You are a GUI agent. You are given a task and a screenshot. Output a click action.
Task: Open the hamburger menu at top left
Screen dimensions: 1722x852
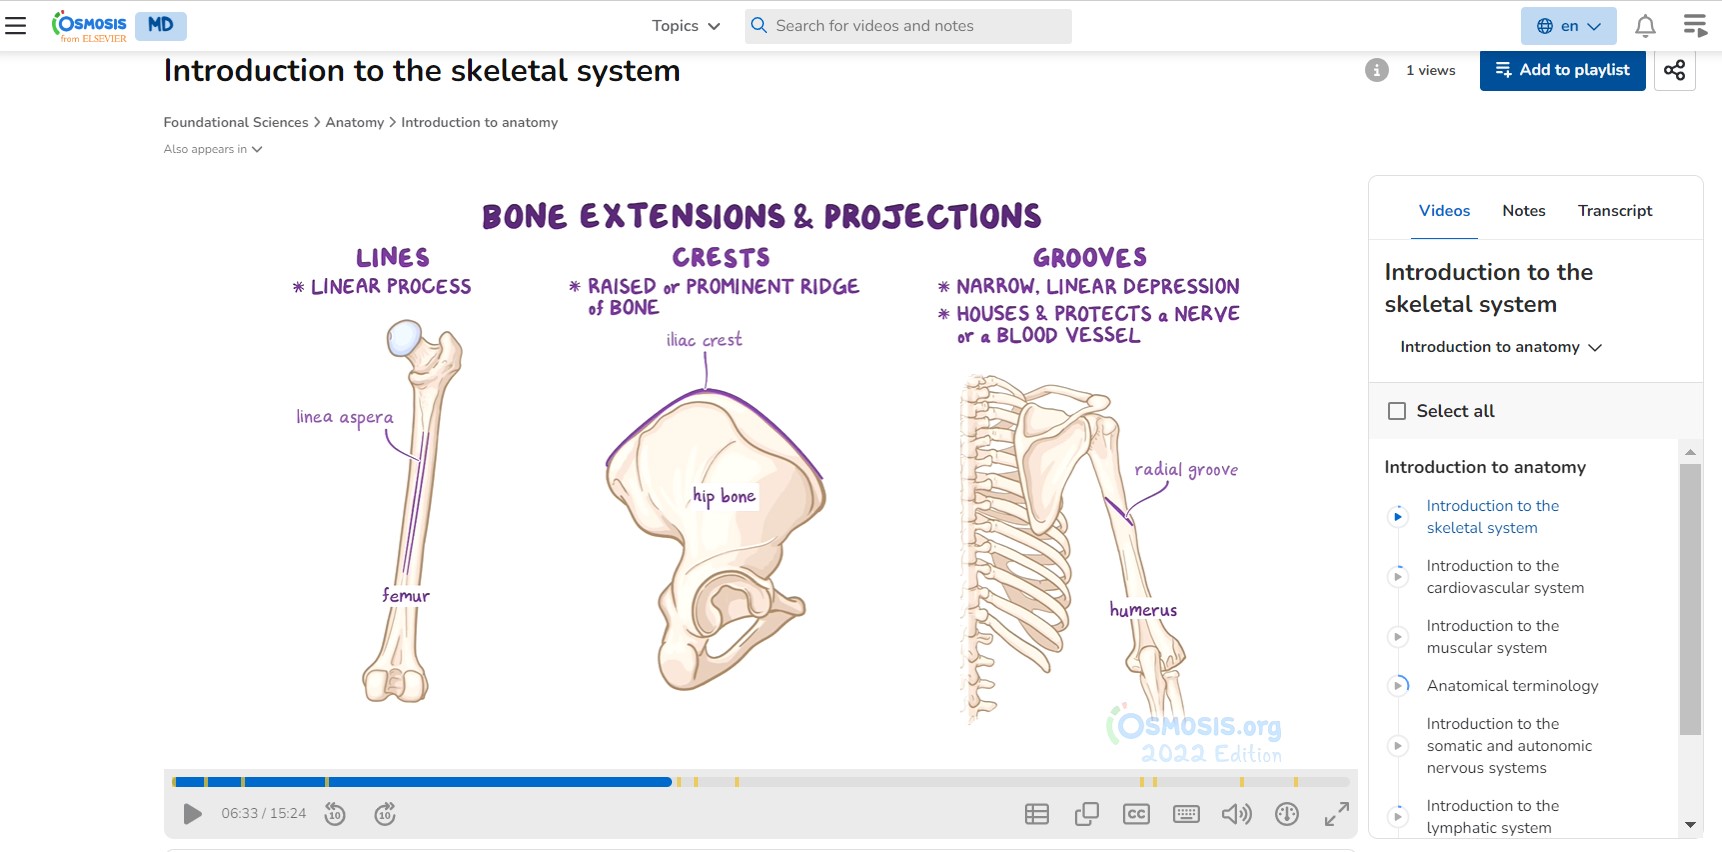(x=16, y=26)
